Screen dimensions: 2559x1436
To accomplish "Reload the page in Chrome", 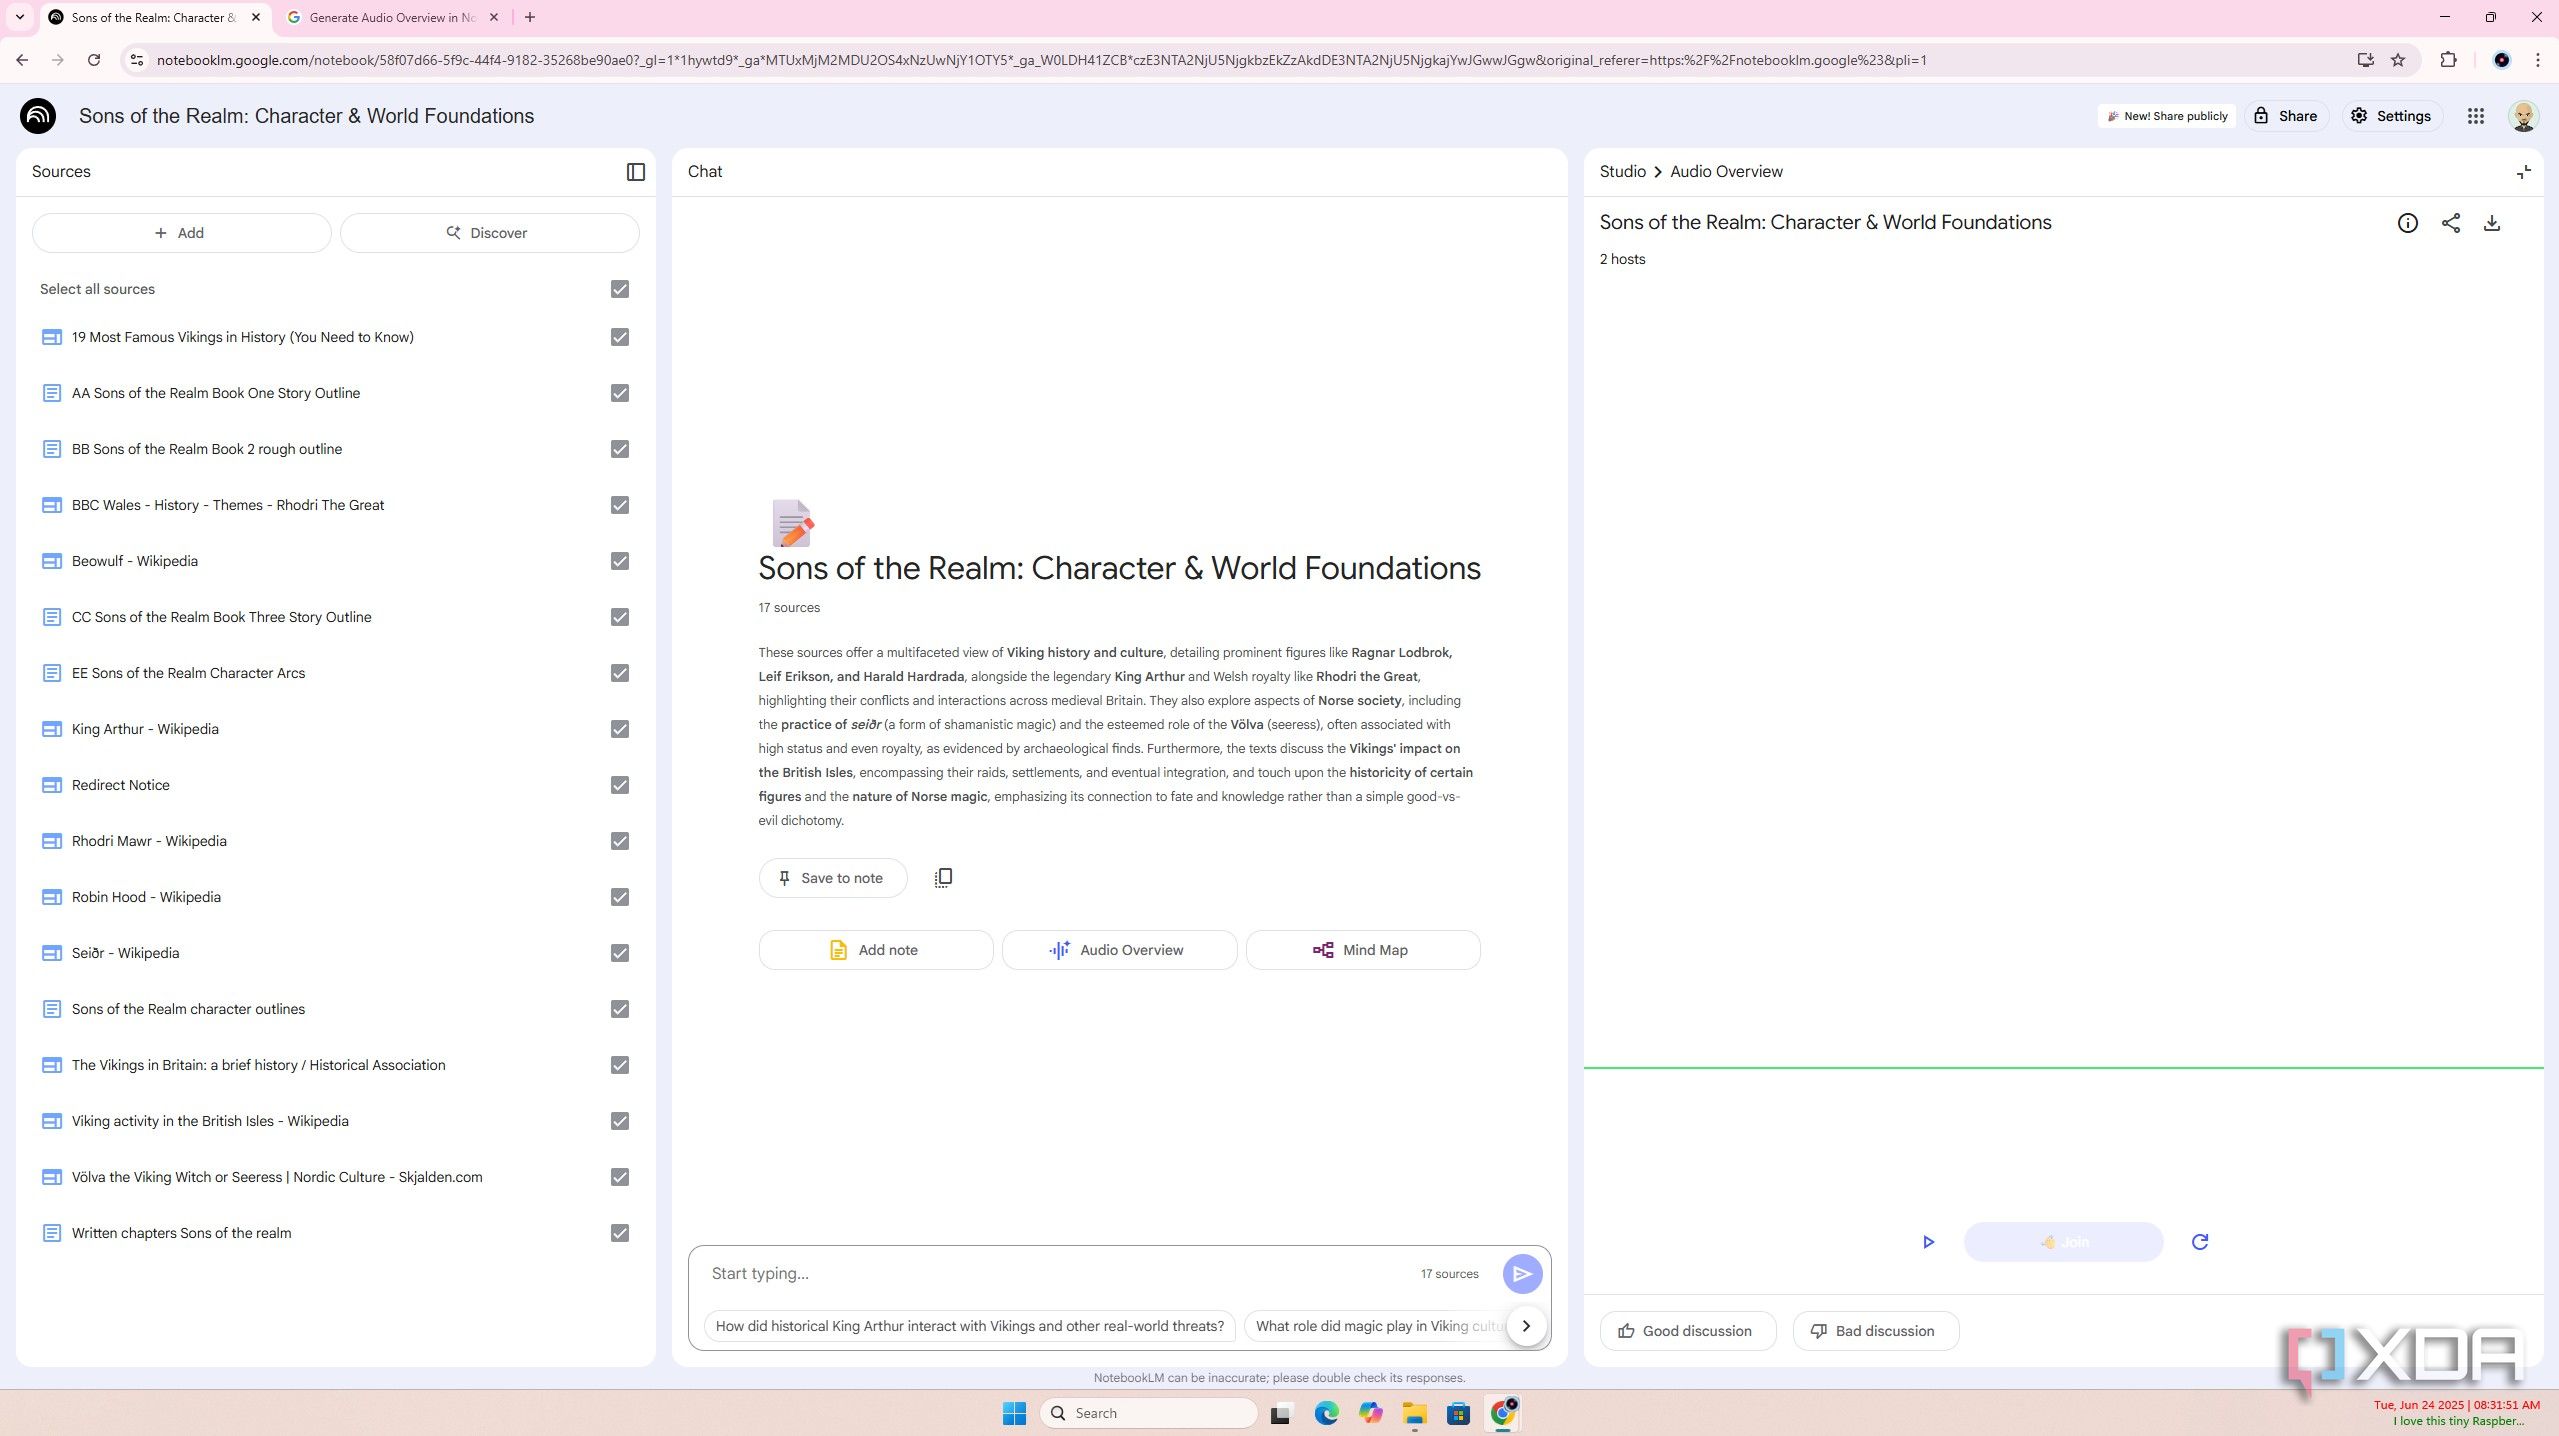I will [x=94, y=60].
